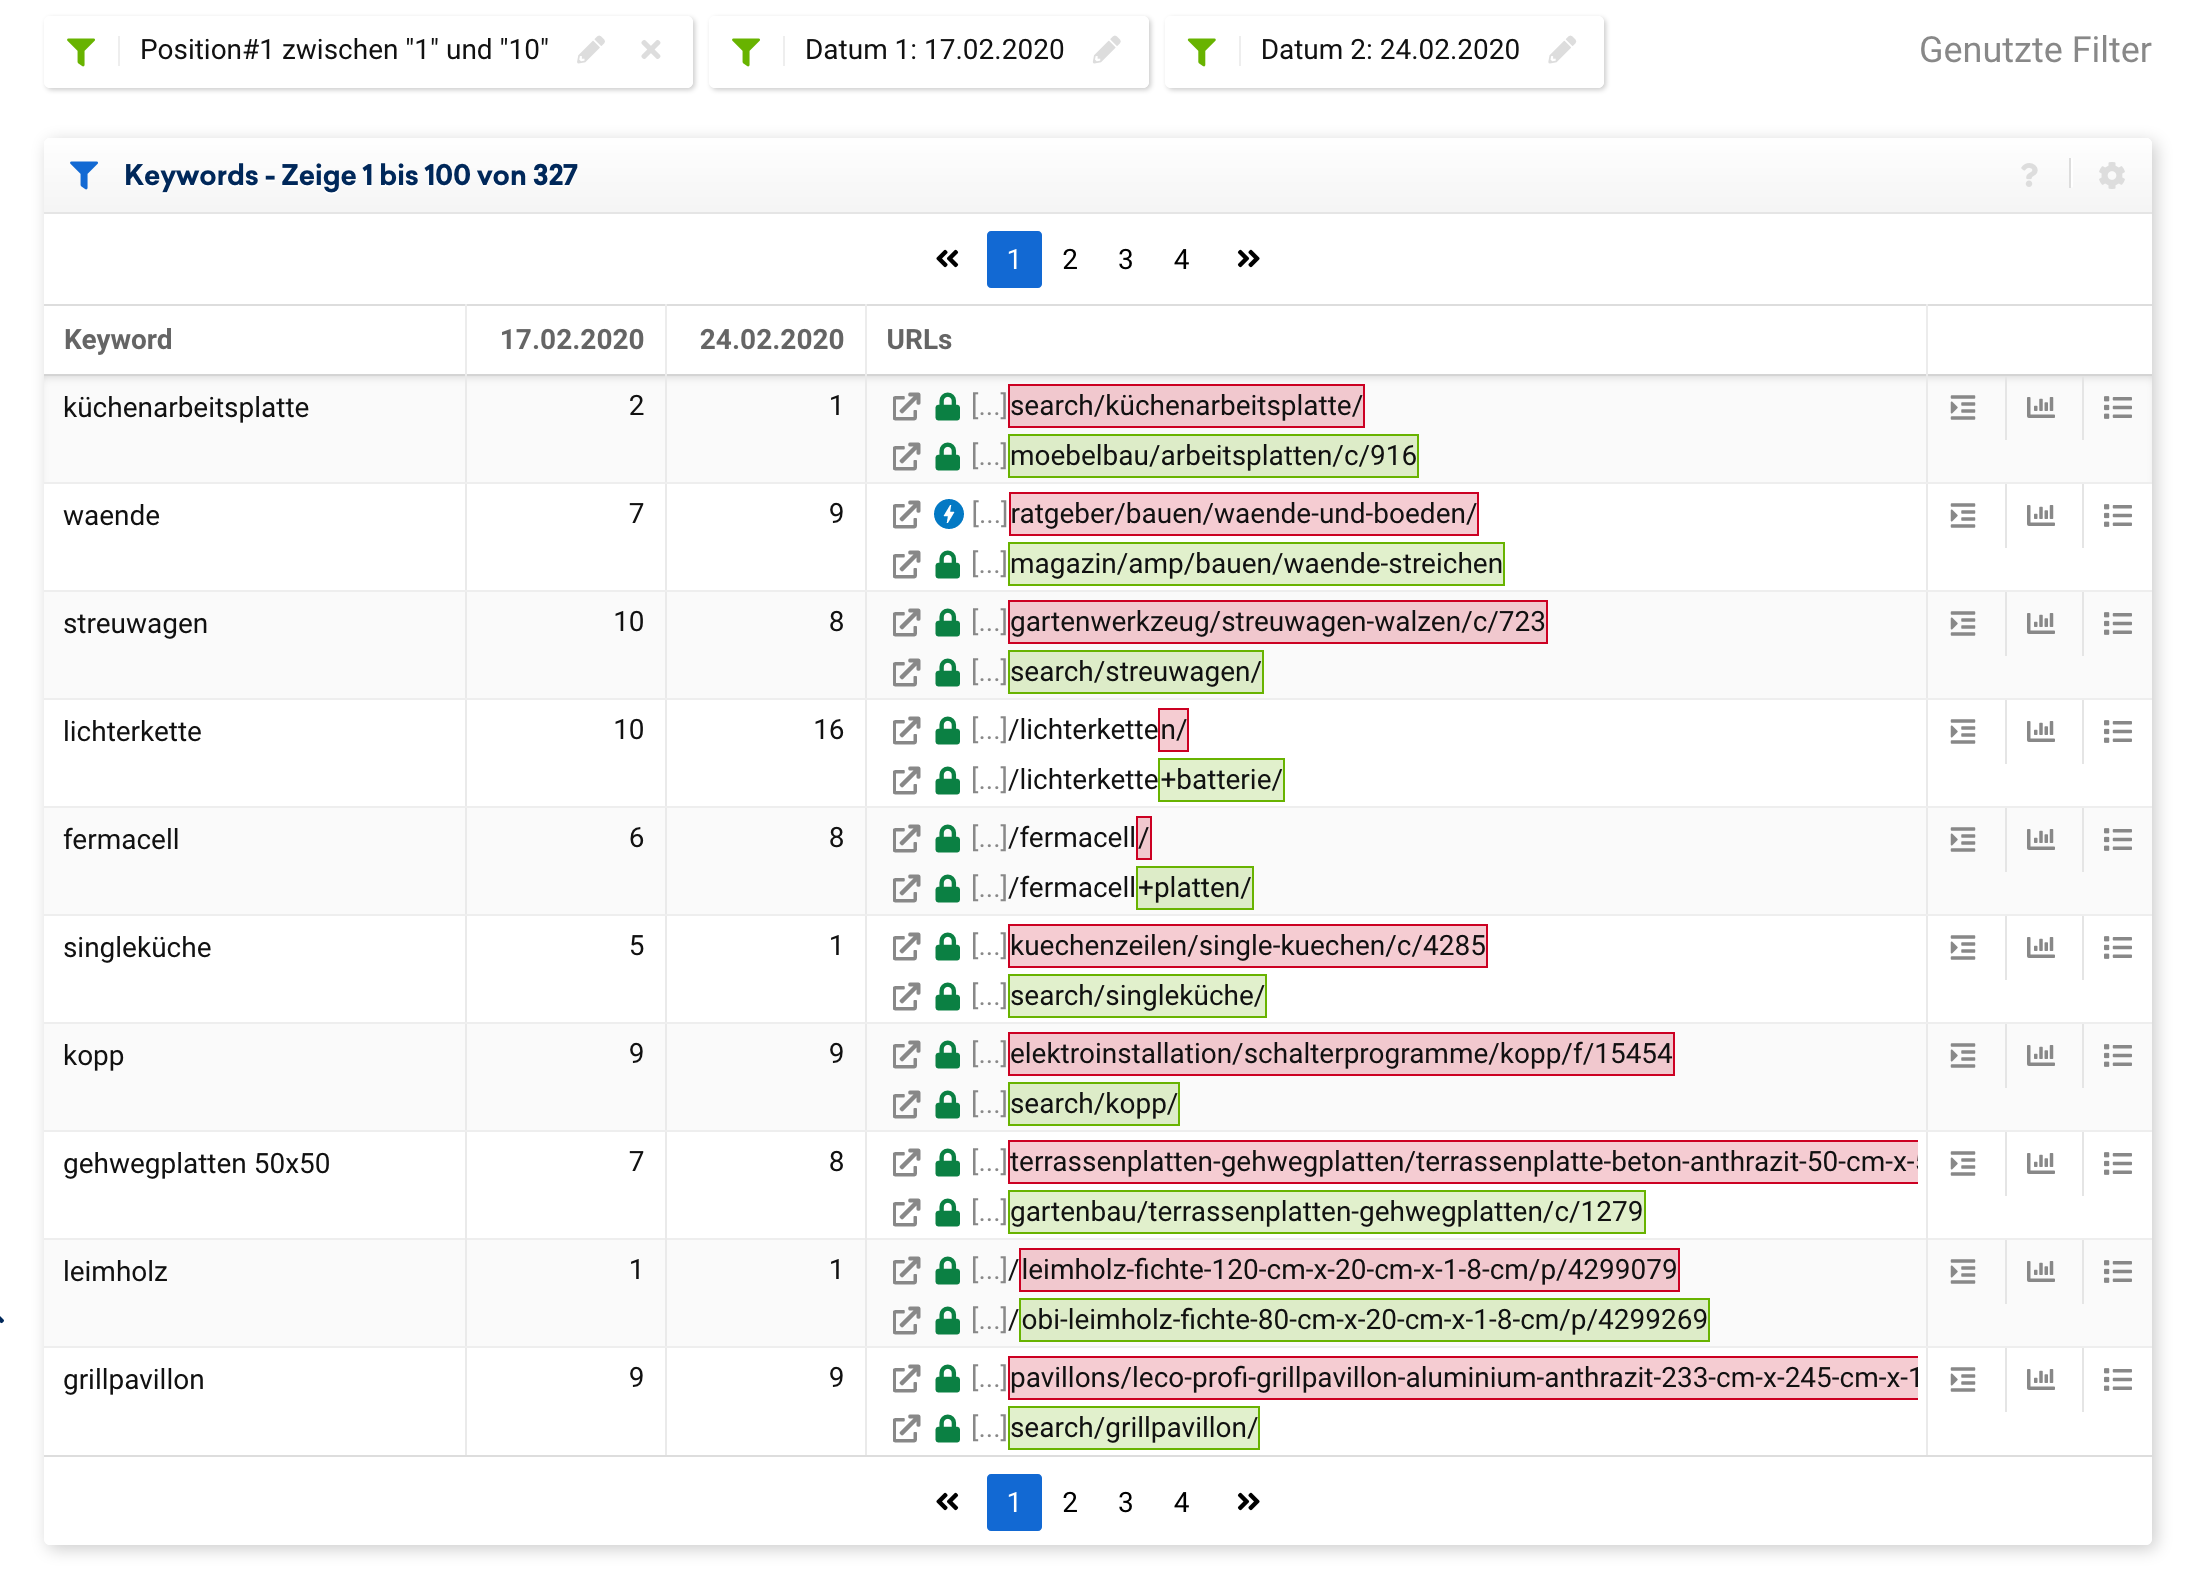Go to page 2 in top pagination
The image size is (2200, 1580).
tap(1070, 259)
